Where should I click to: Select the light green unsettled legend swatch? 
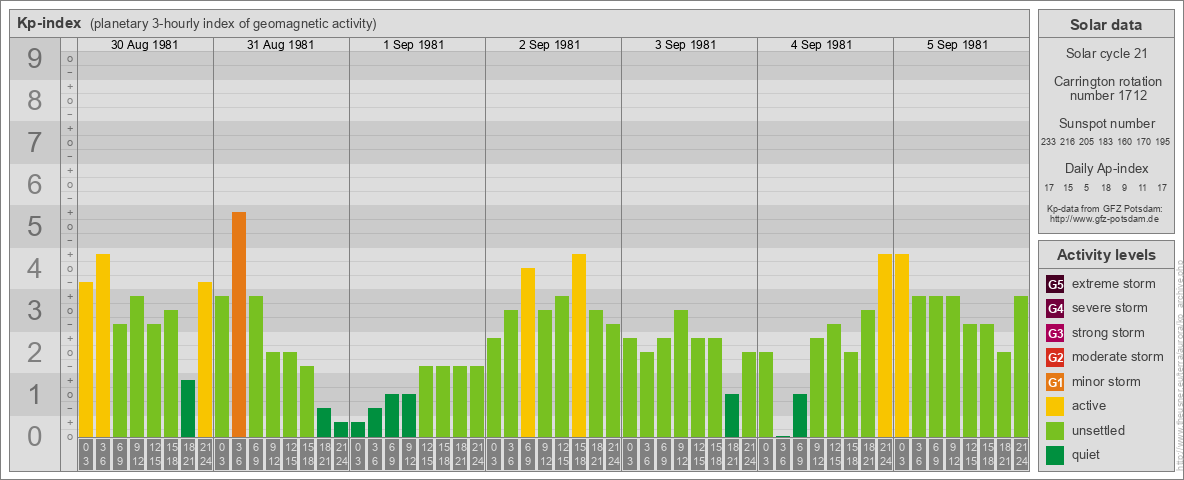1055,431
